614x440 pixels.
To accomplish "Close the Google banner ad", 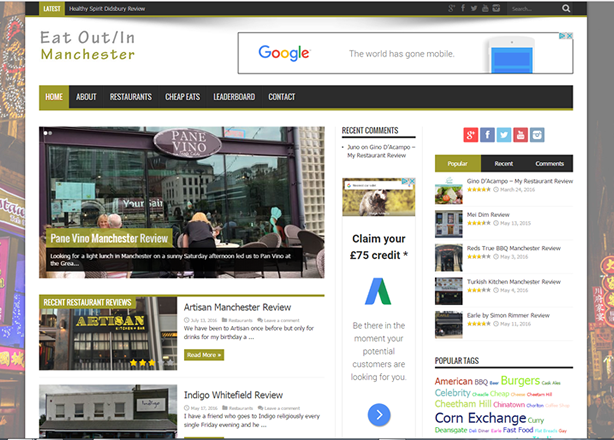I will pyautogui.click(x=570, y=36).
